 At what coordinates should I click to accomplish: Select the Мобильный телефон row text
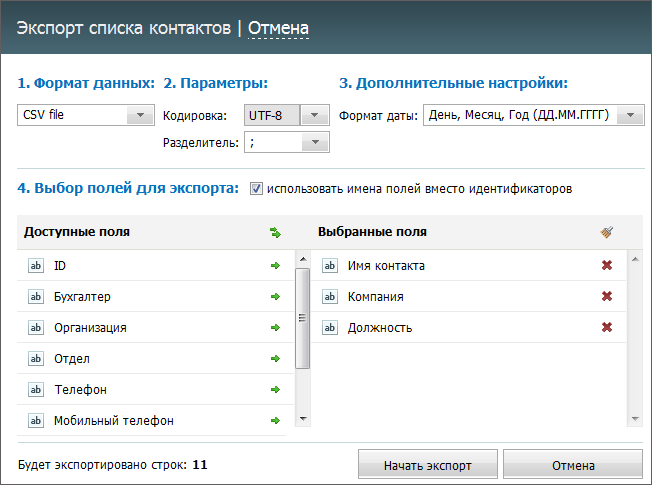point(114,421)
